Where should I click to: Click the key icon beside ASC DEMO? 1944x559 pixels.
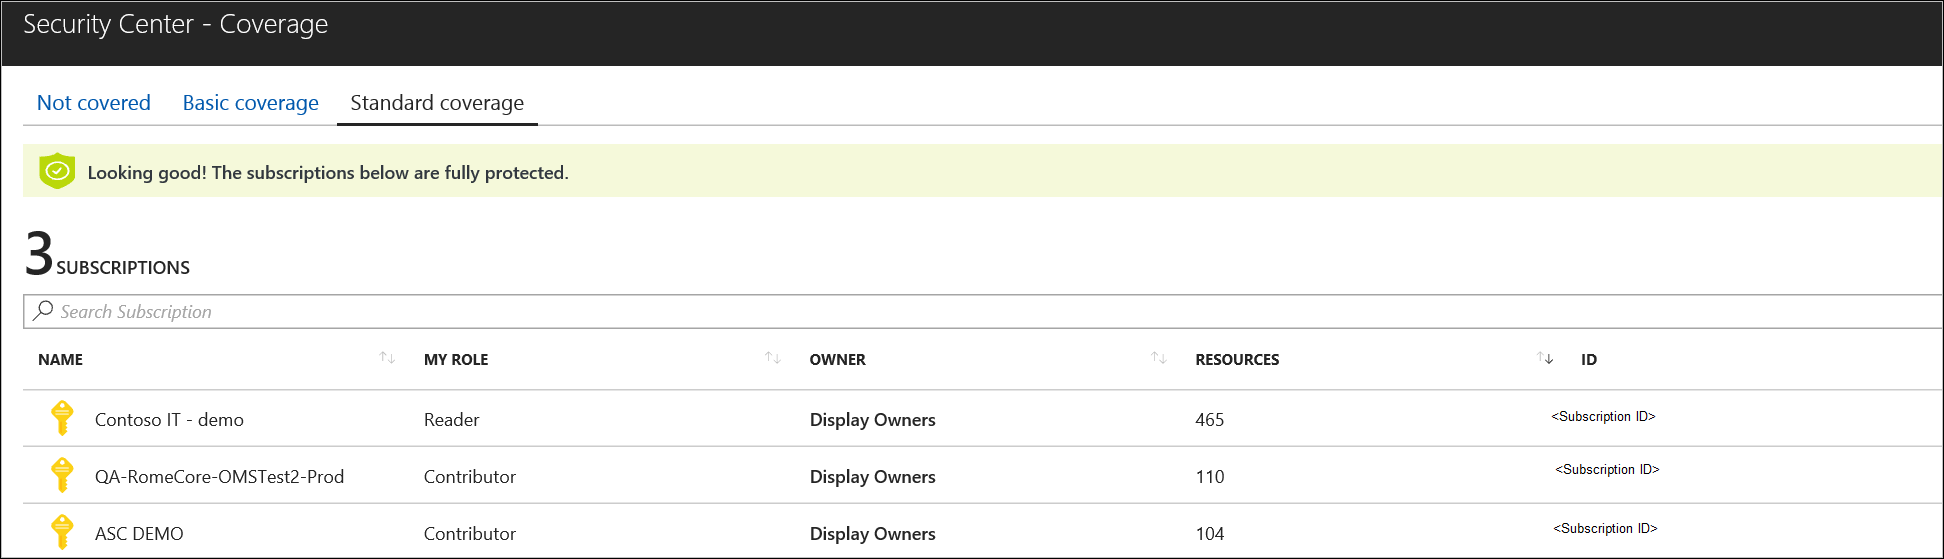pyautogui.click(x=62, y=532)
